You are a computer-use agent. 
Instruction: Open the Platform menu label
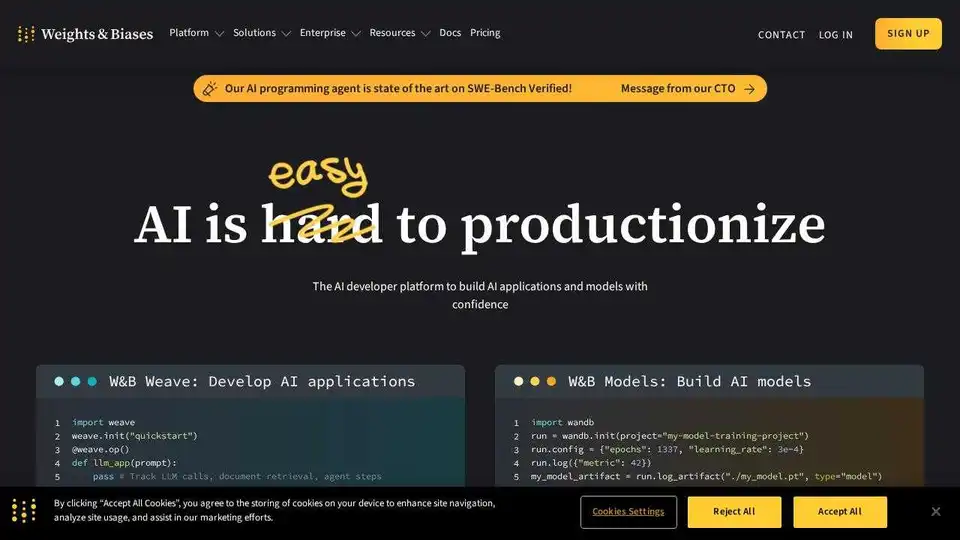189,33
